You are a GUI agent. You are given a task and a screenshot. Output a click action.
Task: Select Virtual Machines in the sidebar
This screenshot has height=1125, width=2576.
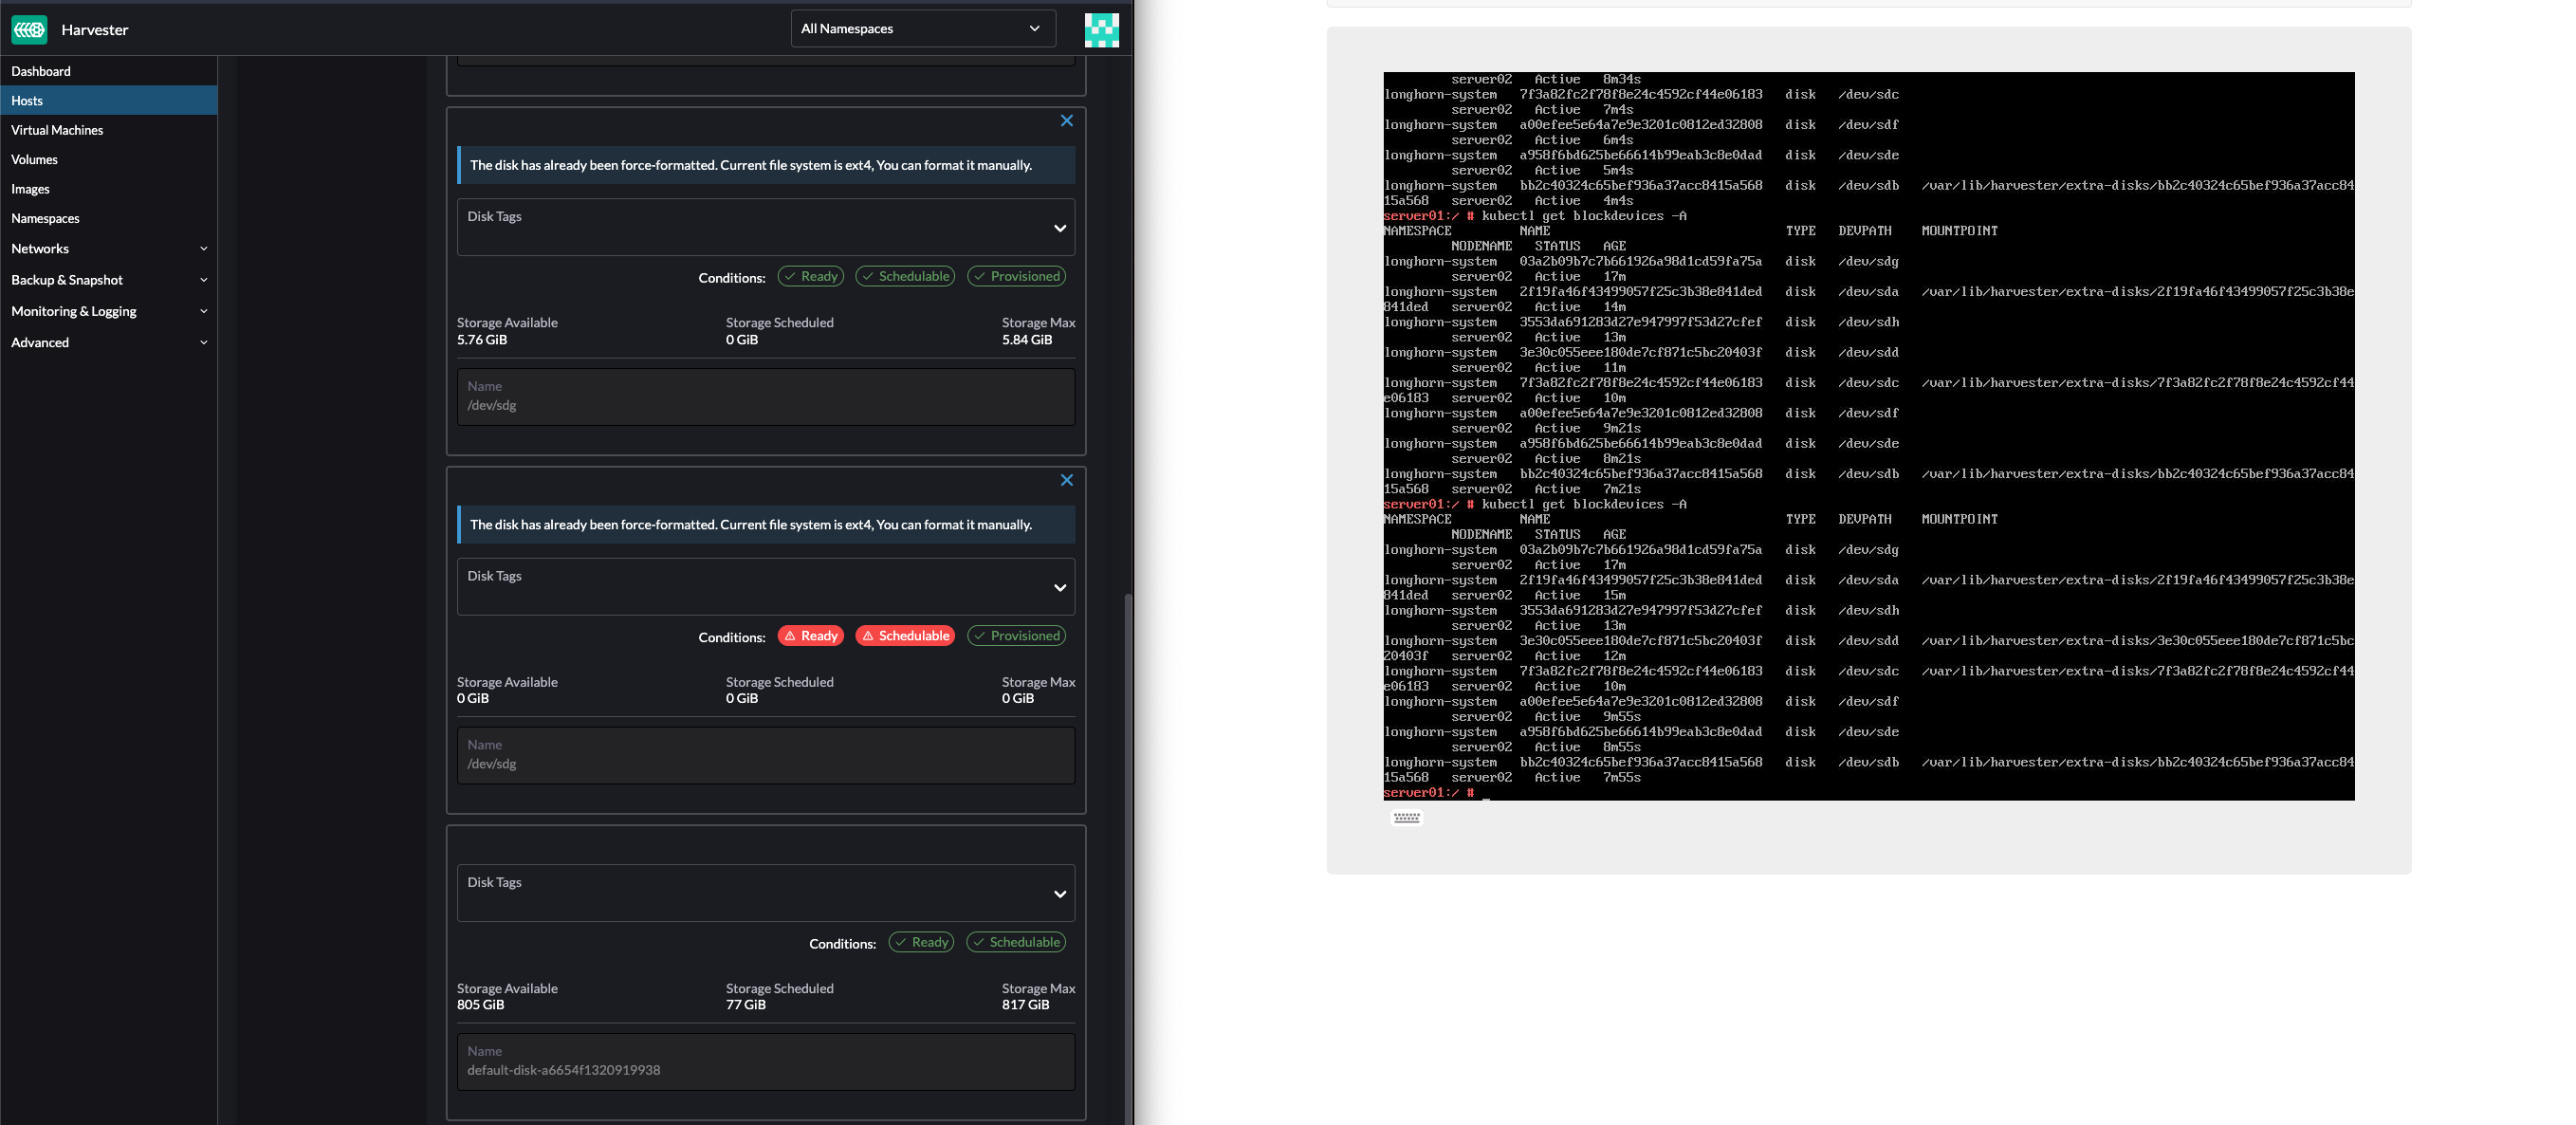coord(57,129)
